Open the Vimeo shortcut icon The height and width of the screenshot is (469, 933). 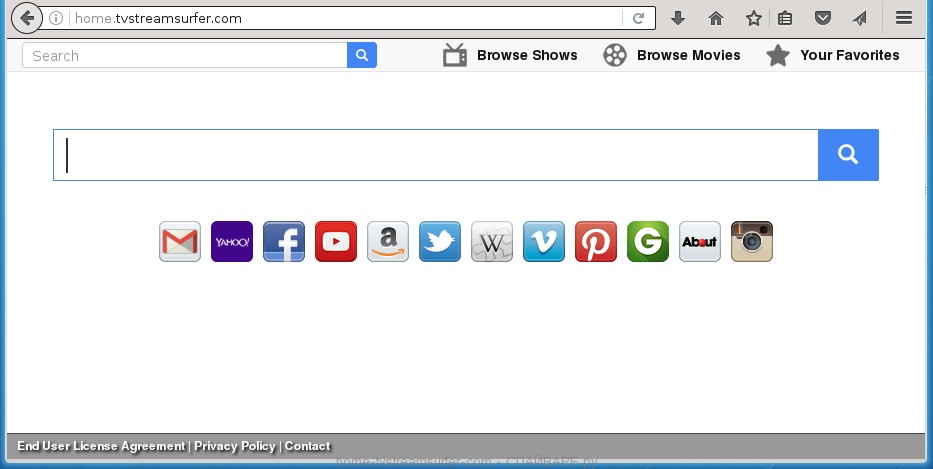tap(544, 242)
